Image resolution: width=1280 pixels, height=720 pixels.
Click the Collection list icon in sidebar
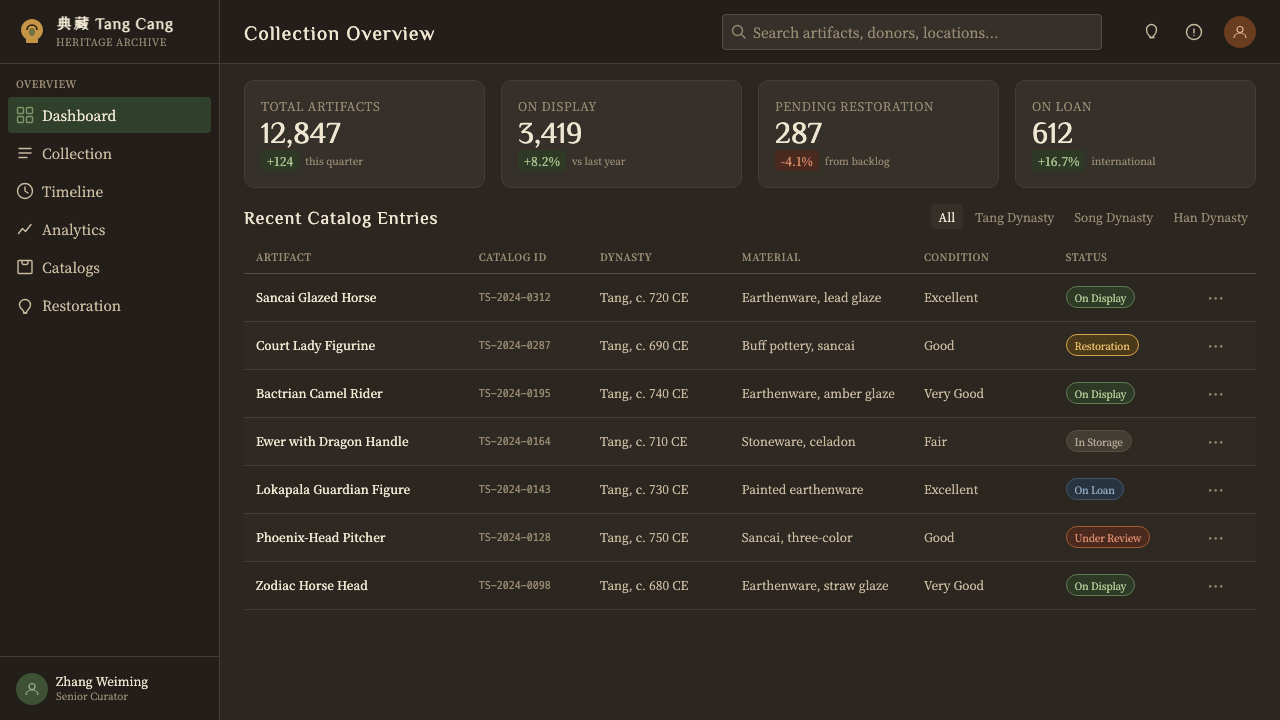pyautogui.click(x=25, y=154)
